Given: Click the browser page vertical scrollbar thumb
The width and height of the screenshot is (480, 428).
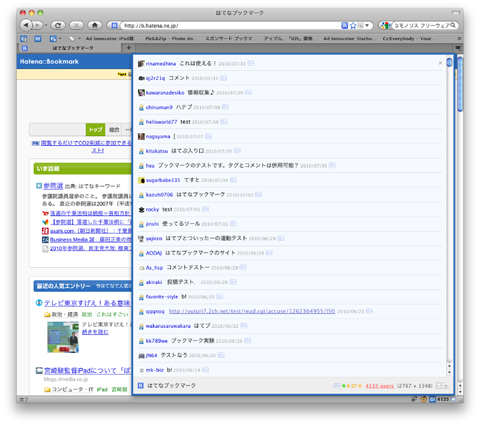Looking at the screenshot, I should click(460, 84).
